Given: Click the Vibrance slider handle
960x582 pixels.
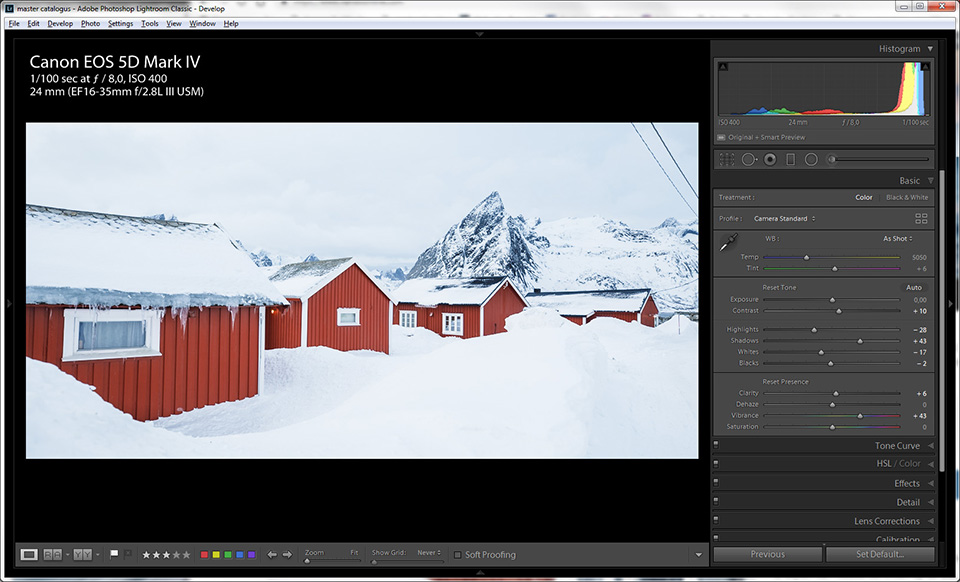Looking at the screenshot, I should pos(860,416).
